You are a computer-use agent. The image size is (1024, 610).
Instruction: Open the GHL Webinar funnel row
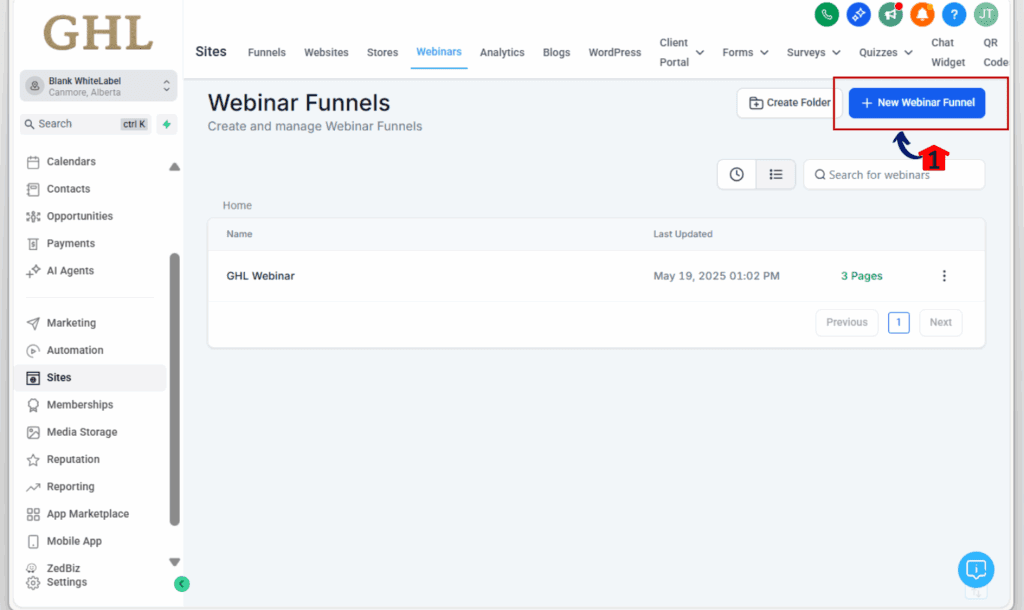coord(596,276)
